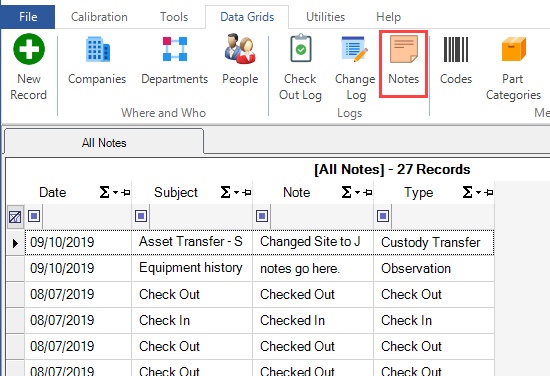Open the File menu

pos(28,17)
